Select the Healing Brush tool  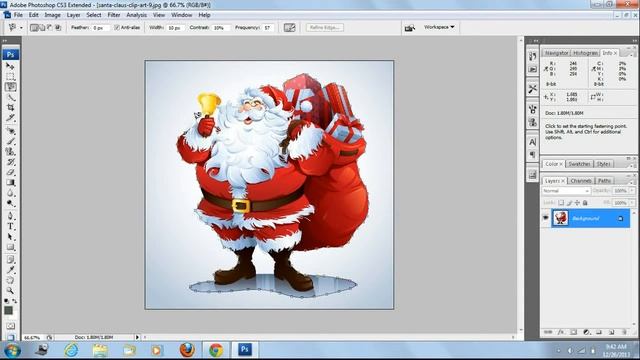[10, 131]
